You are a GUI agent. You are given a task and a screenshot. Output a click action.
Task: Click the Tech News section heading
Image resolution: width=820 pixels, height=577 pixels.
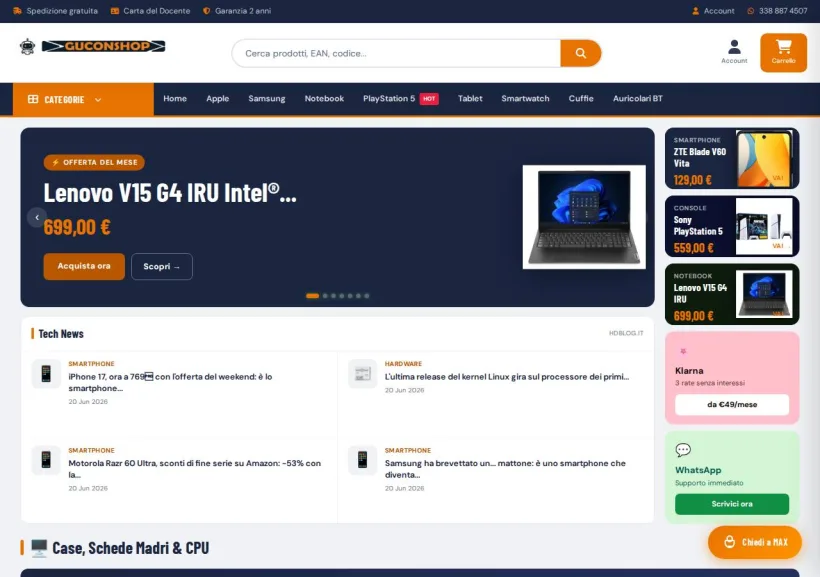pyautogui.click(x=61, y=334)
